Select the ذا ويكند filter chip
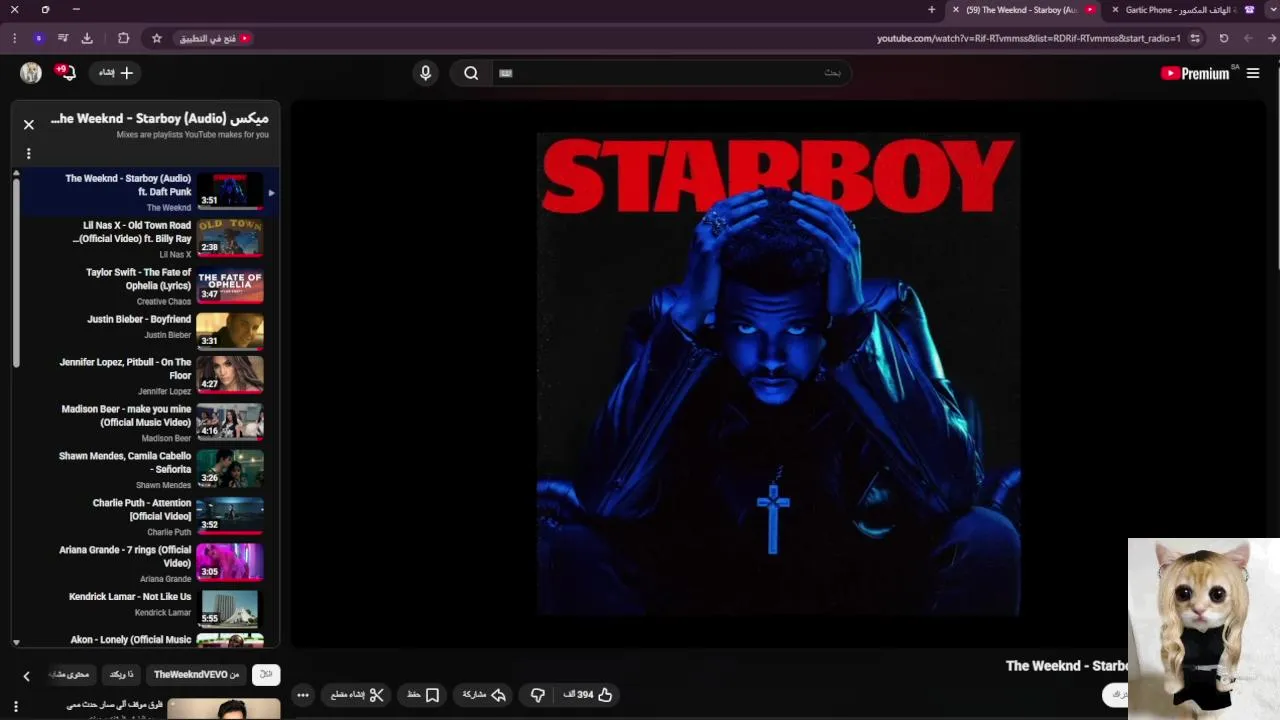Screen dimensions: 1280x720 click(121, 675)
